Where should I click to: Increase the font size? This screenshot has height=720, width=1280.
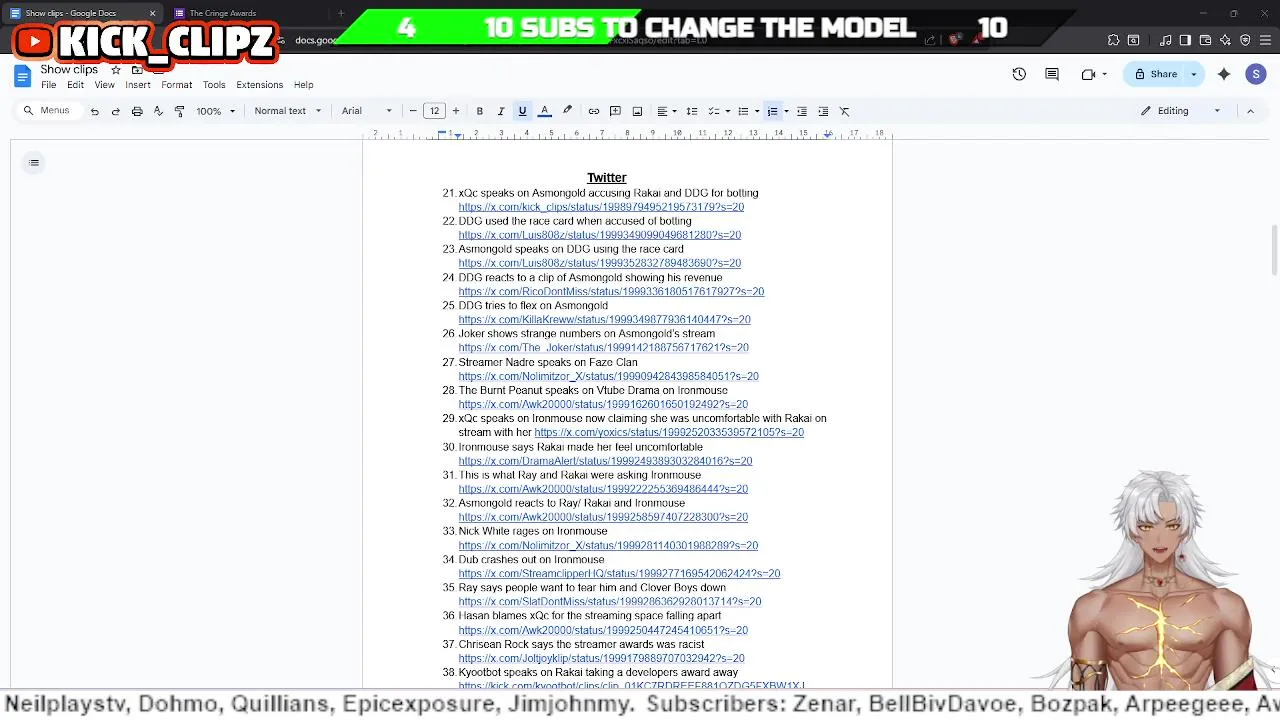pyautogui.click(x=456, y=111)
